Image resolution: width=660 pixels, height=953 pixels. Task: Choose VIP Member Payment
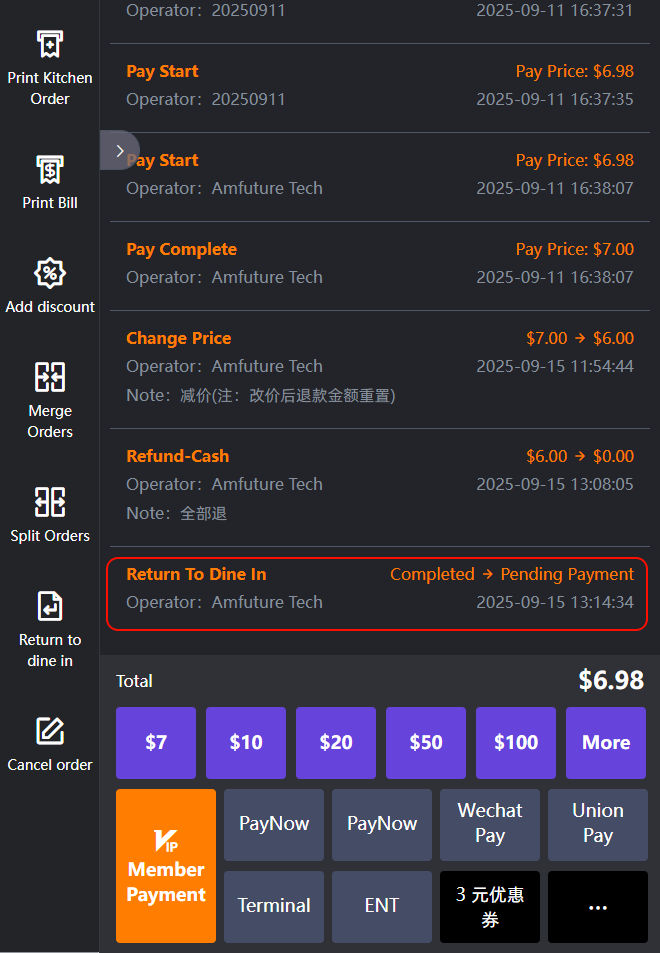[x=166, y=866]
